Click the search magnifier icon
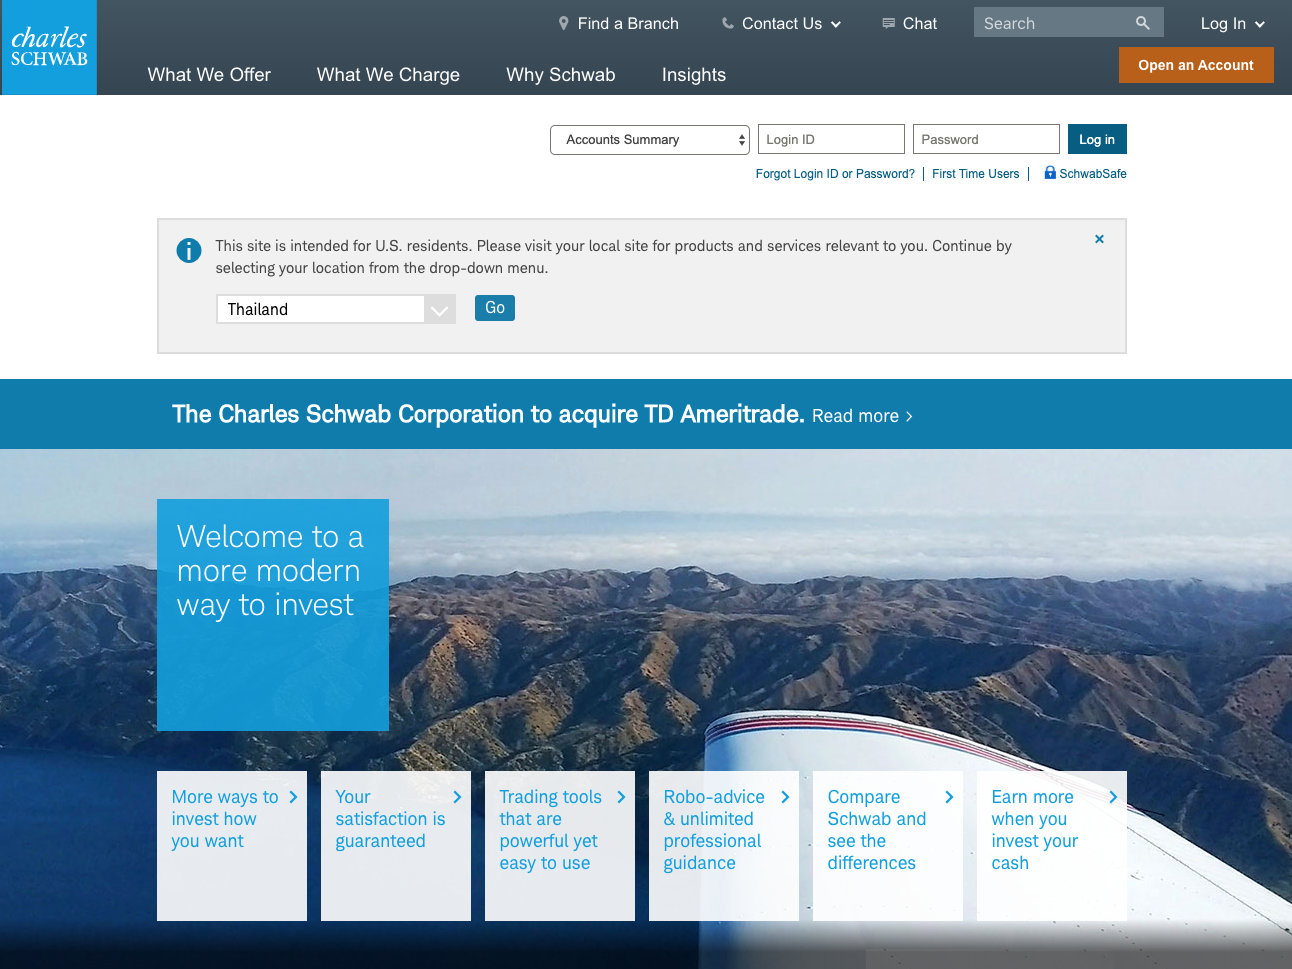This screenshot has width=1292, height=969. (x=1143, y=22)
